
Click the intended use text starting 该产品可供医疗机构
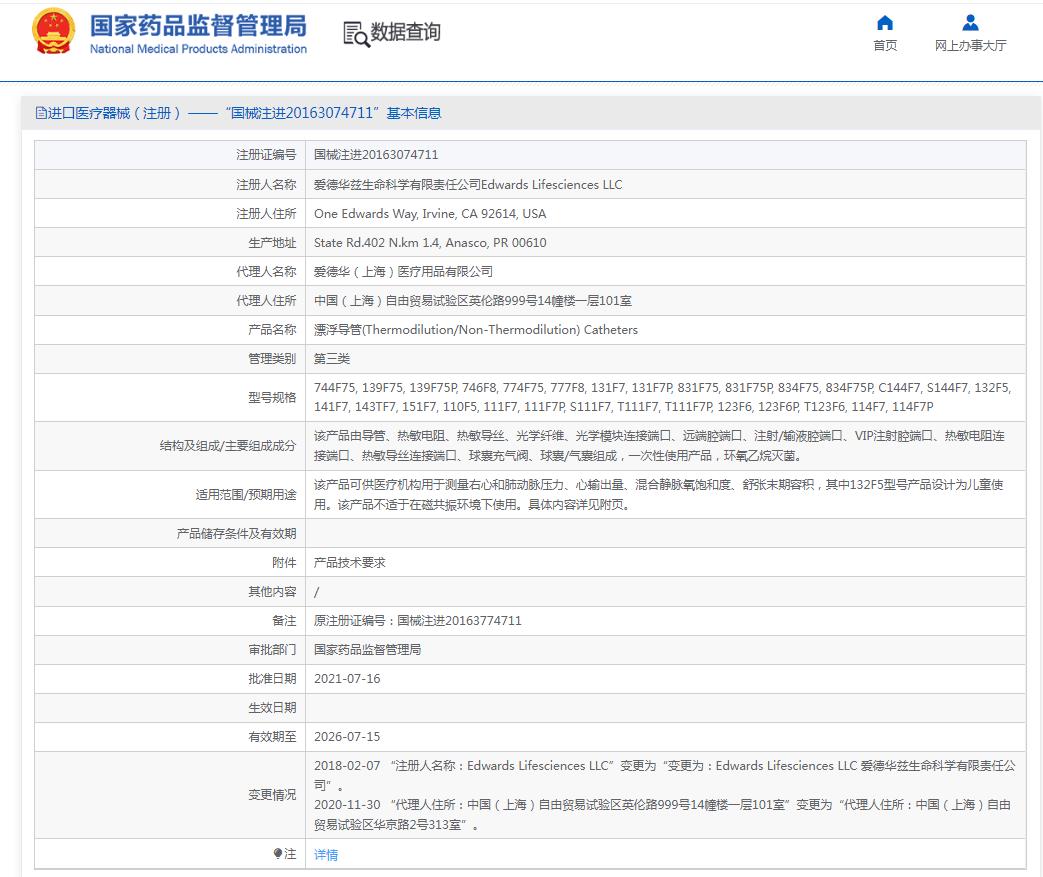coord(659,494)
